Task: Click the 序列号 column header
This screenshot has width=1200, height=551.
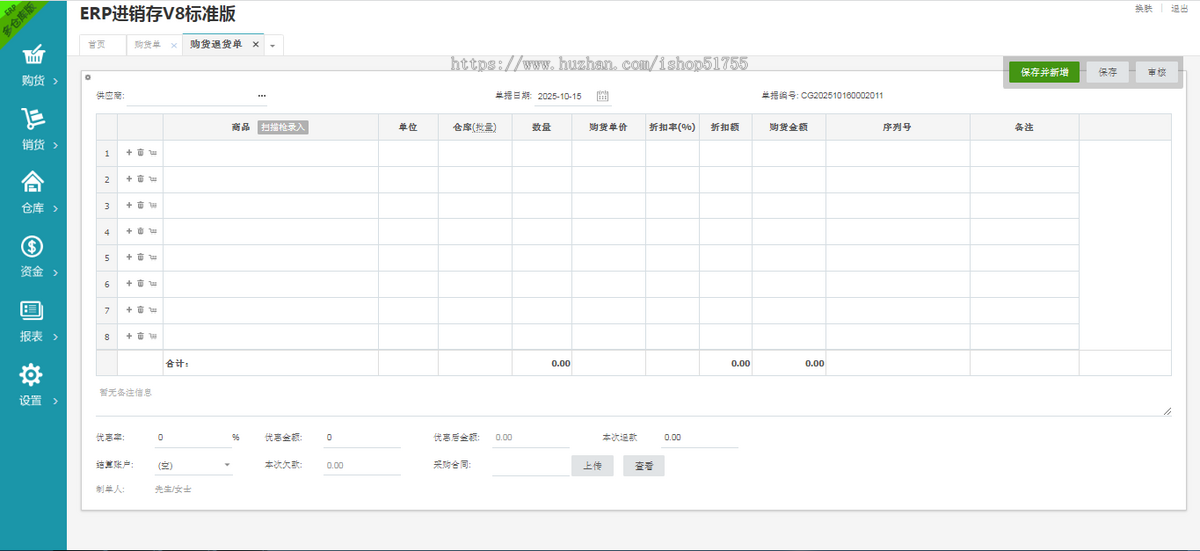Action: click(898, 128)
